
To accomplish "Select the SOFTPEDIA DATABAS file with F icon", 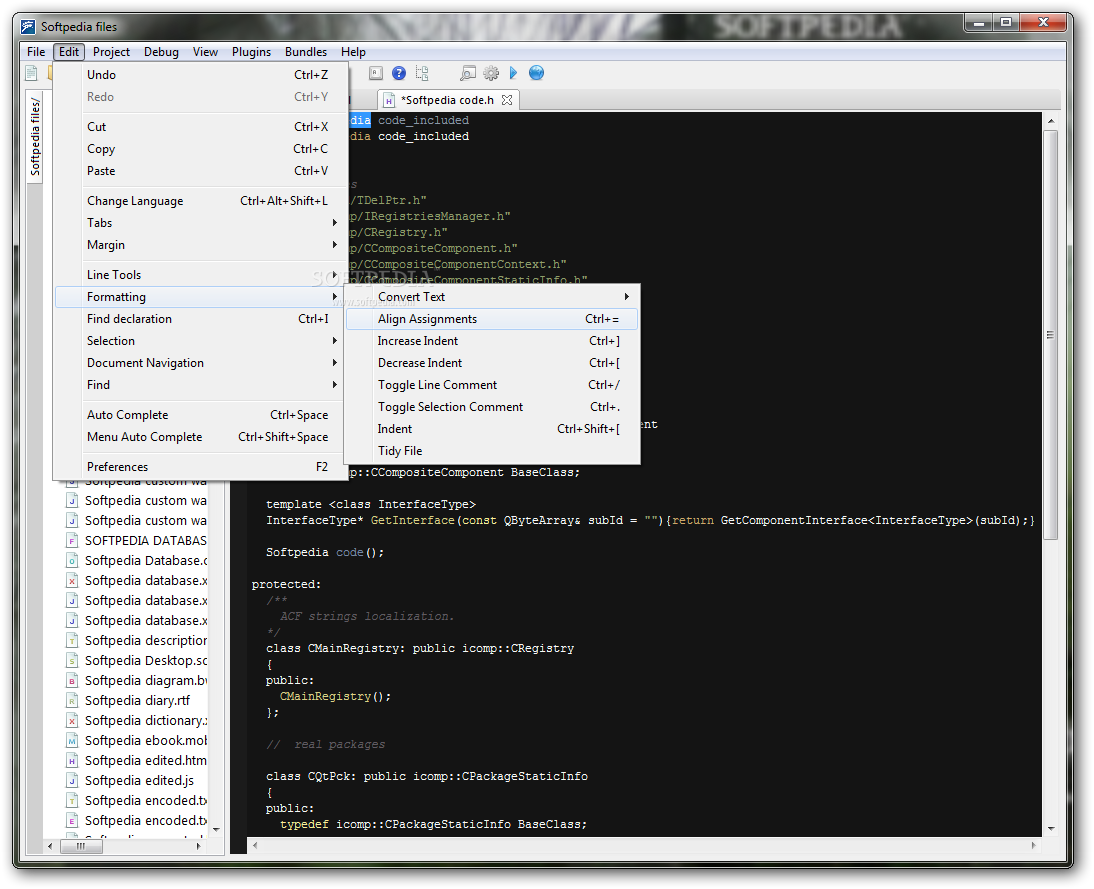I will [71, 541].
